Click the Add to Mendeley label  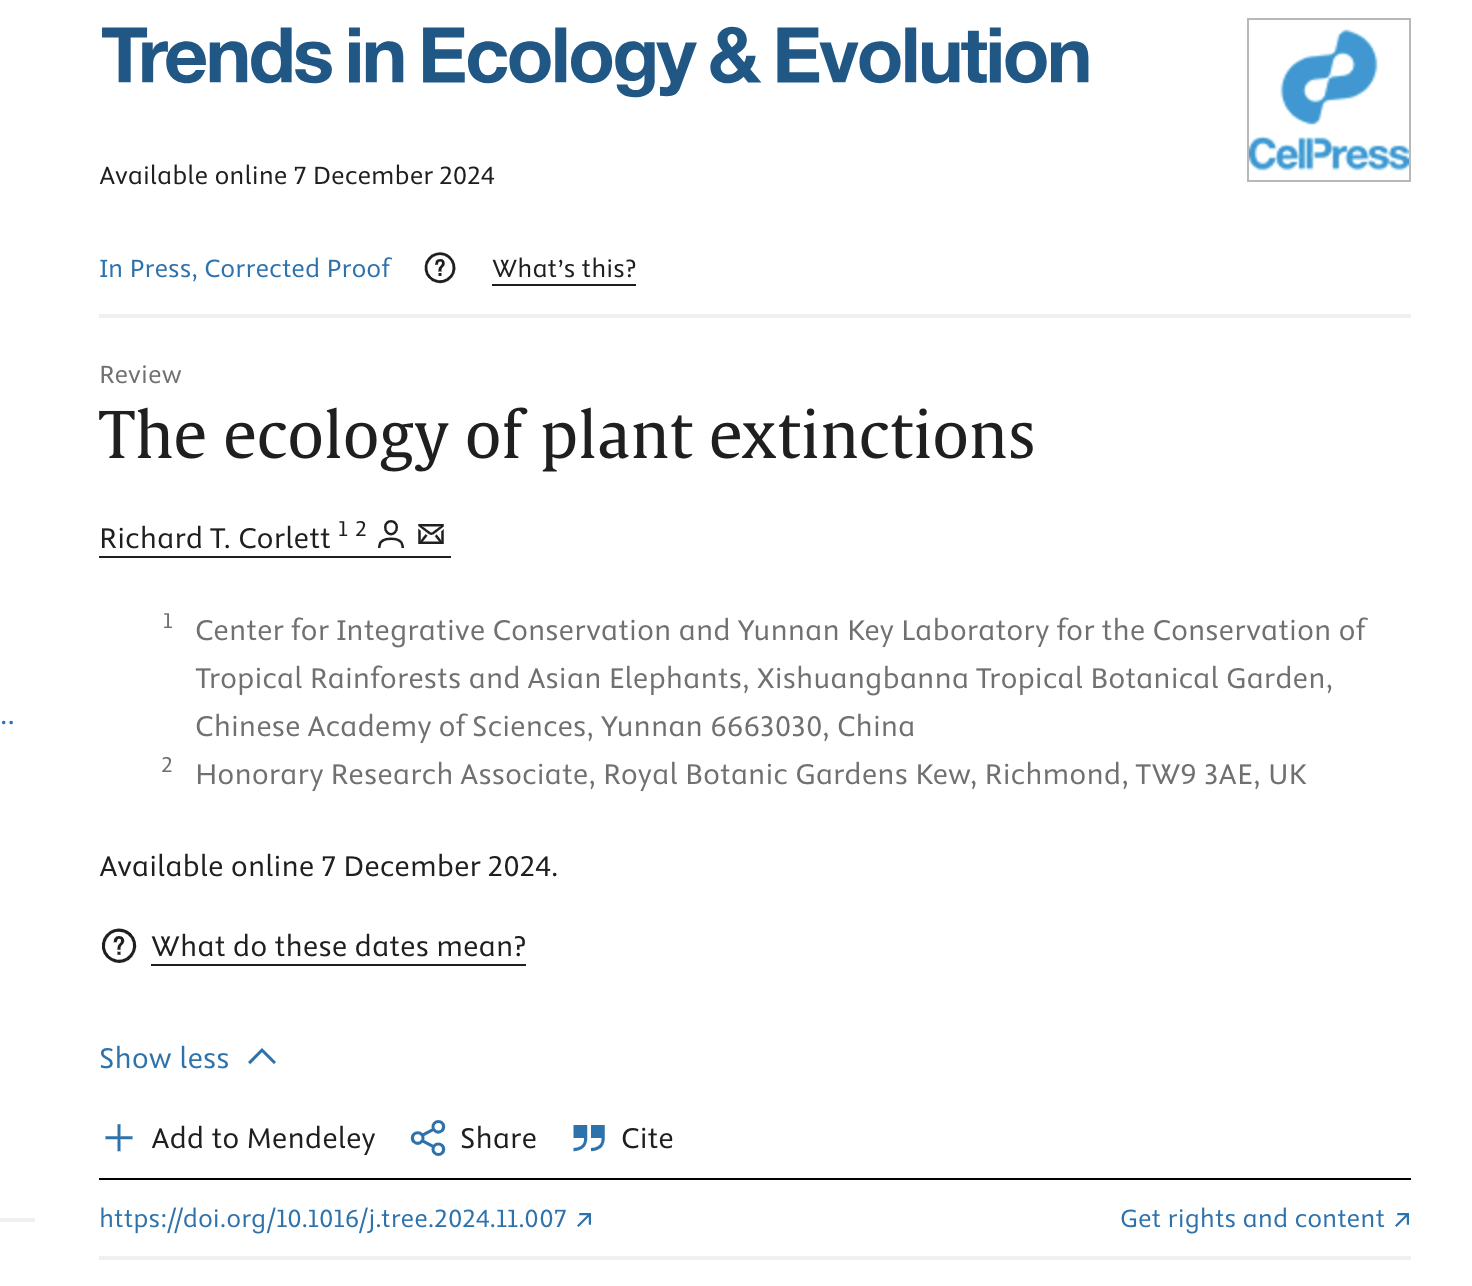click(263, 1138)
